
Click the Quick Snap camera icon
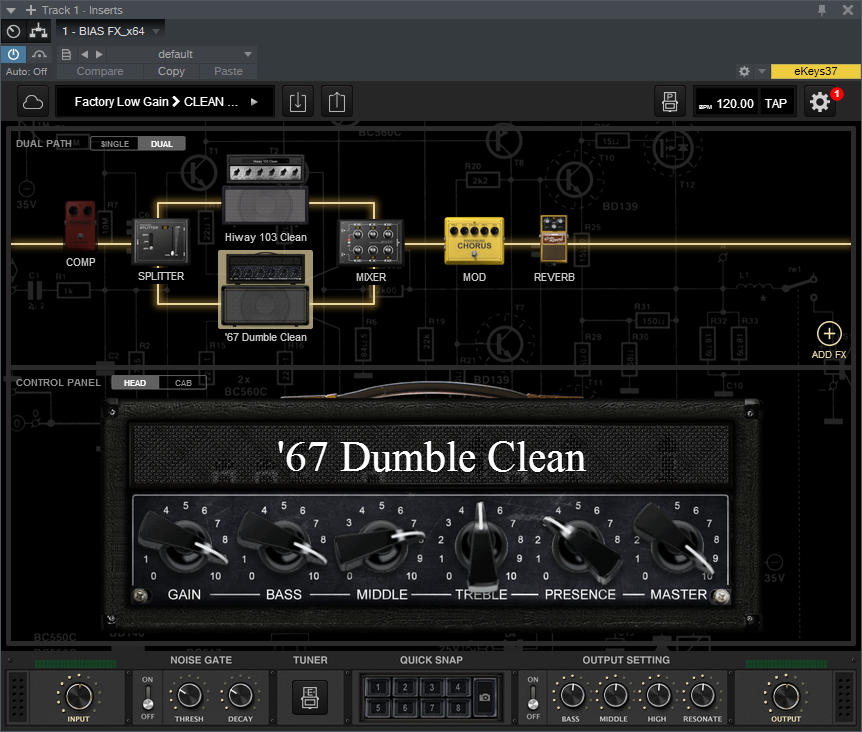[x=484, y=697]
